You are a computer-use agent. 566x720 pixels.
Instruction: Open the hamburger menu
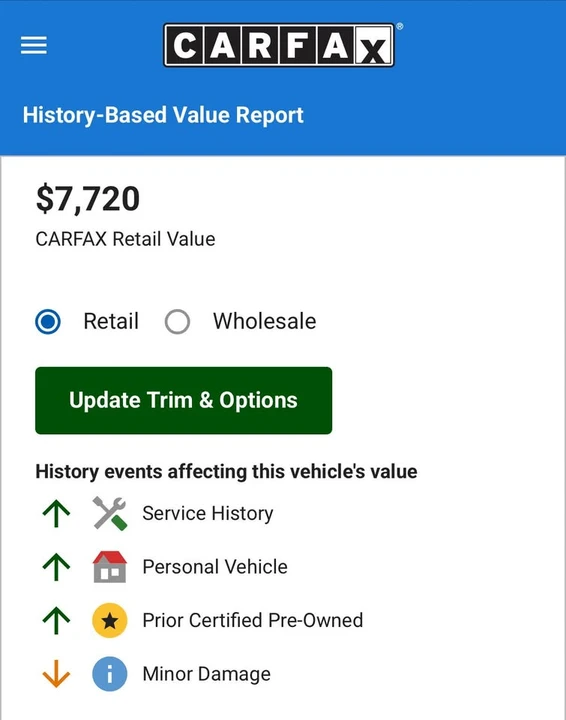[x=34, y=45]
